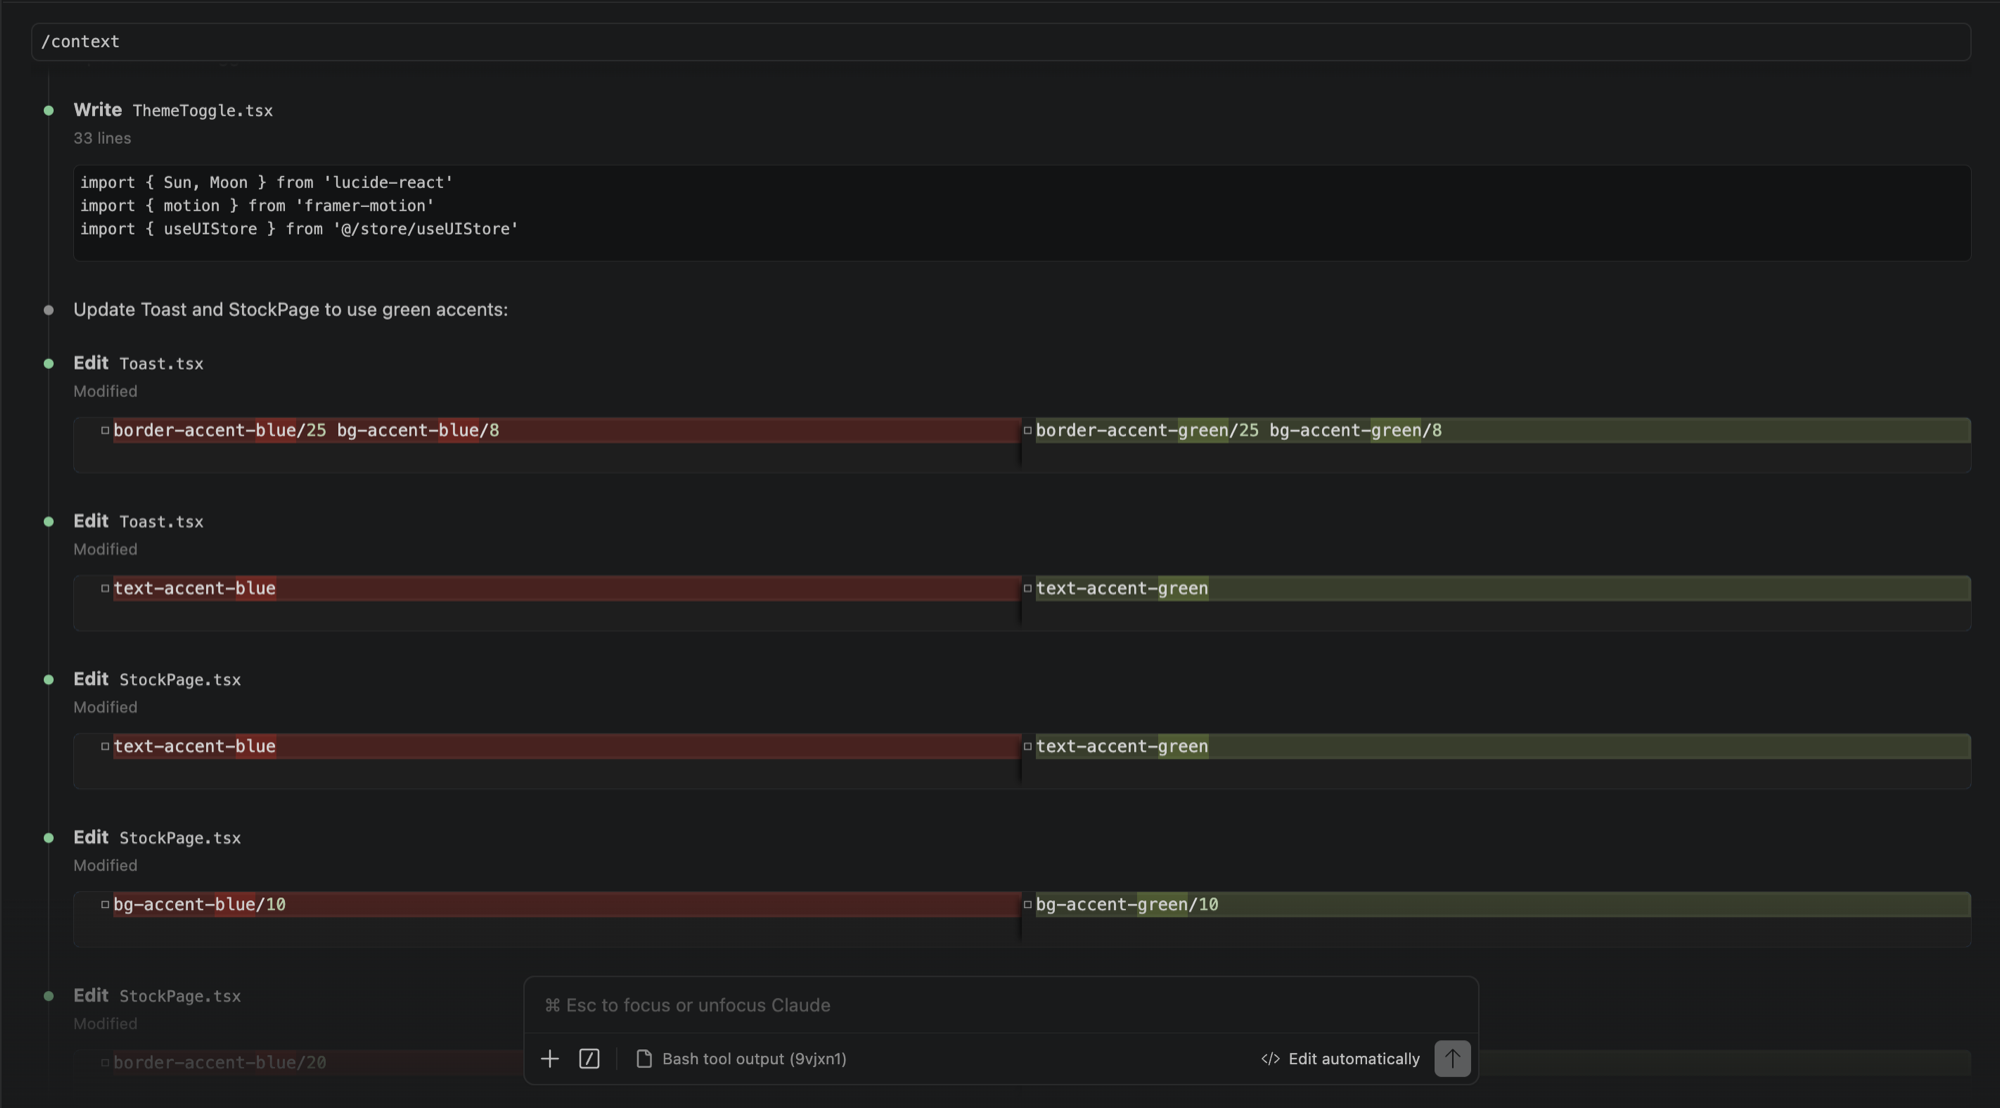2000x1108 pixels.
Task: Click the code brackets icon near Edit automatically
Action: tap(1270, 1058)
